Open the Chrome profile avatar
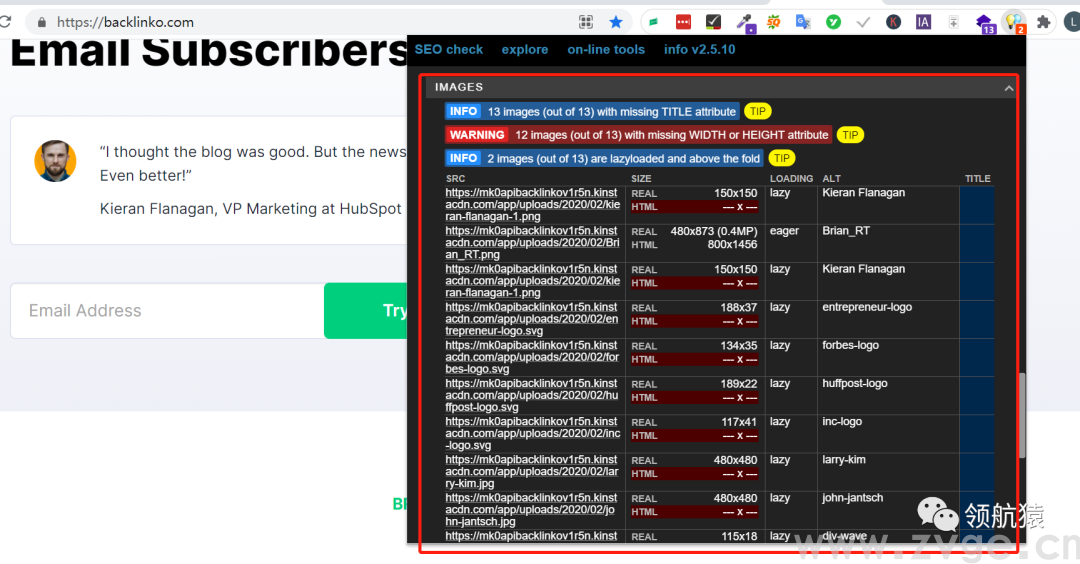 pos(1071,21)
